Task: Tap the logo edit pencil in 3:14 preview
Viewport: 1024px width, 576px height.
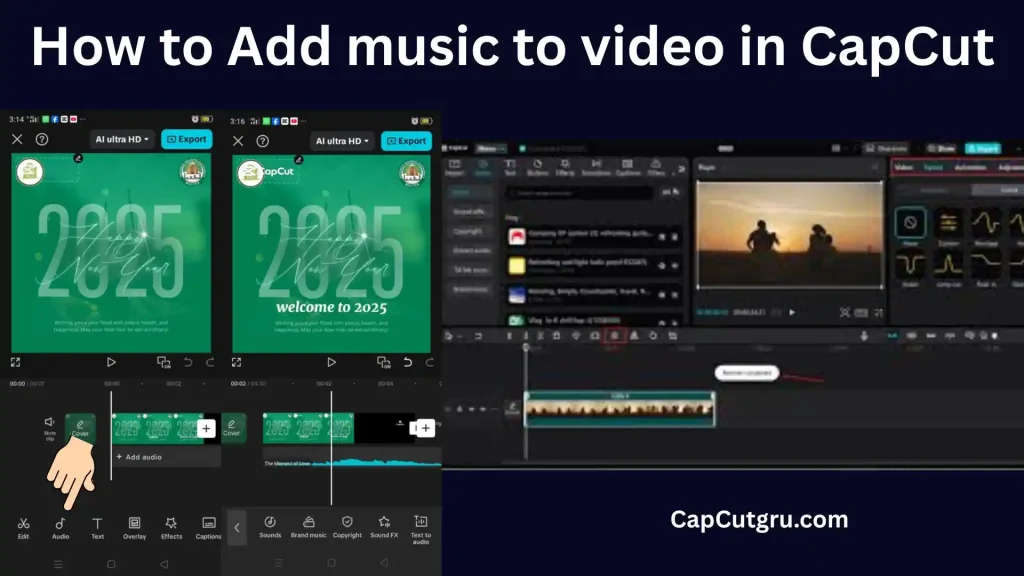Action: [x=78, y=158]
